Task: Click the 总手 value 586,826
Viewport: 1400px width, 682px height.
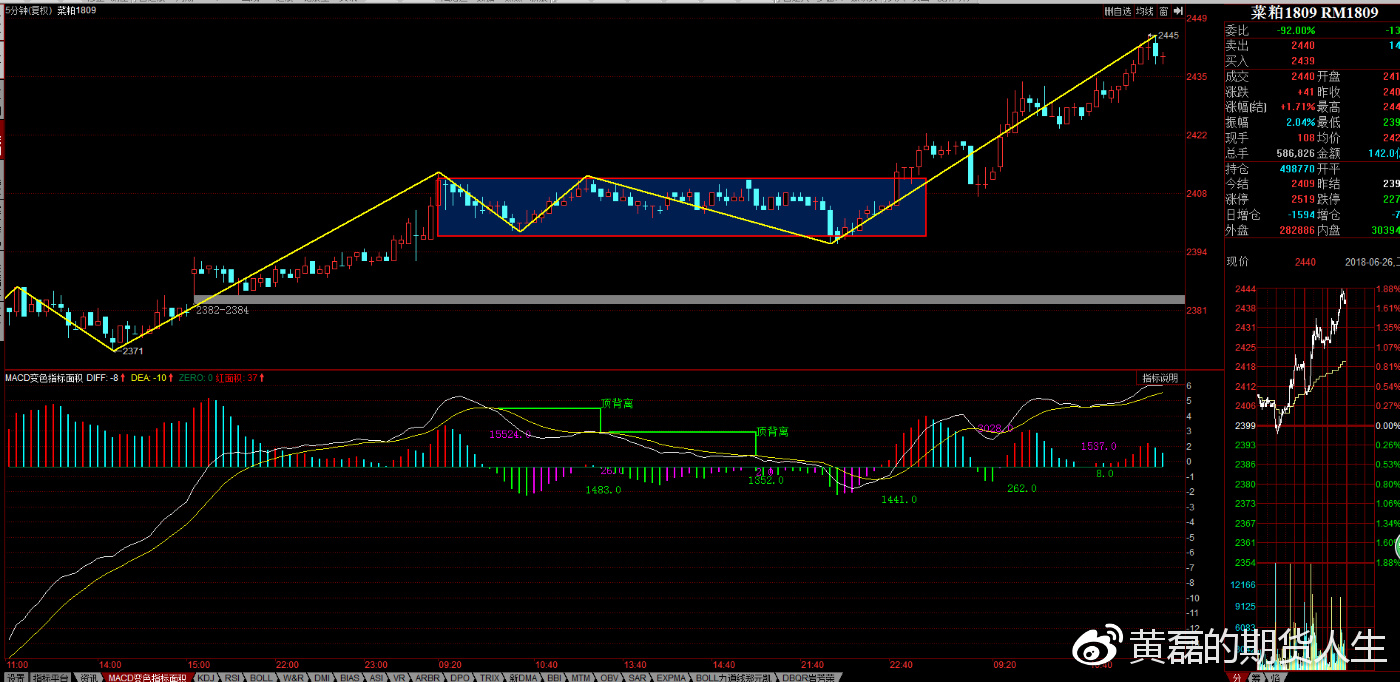Action: click(x=1295, y=153)
